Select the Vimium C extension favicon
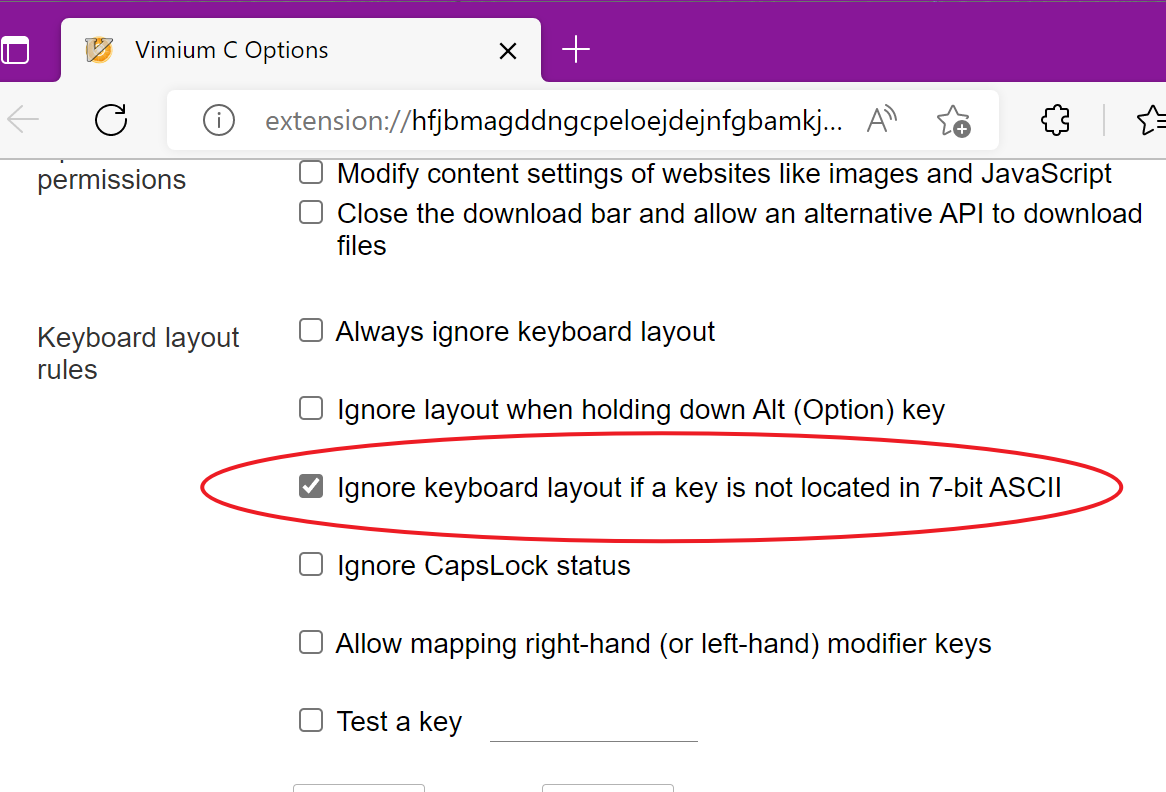The width and height of the screenshot is (1166, 792). coord(101,49)
